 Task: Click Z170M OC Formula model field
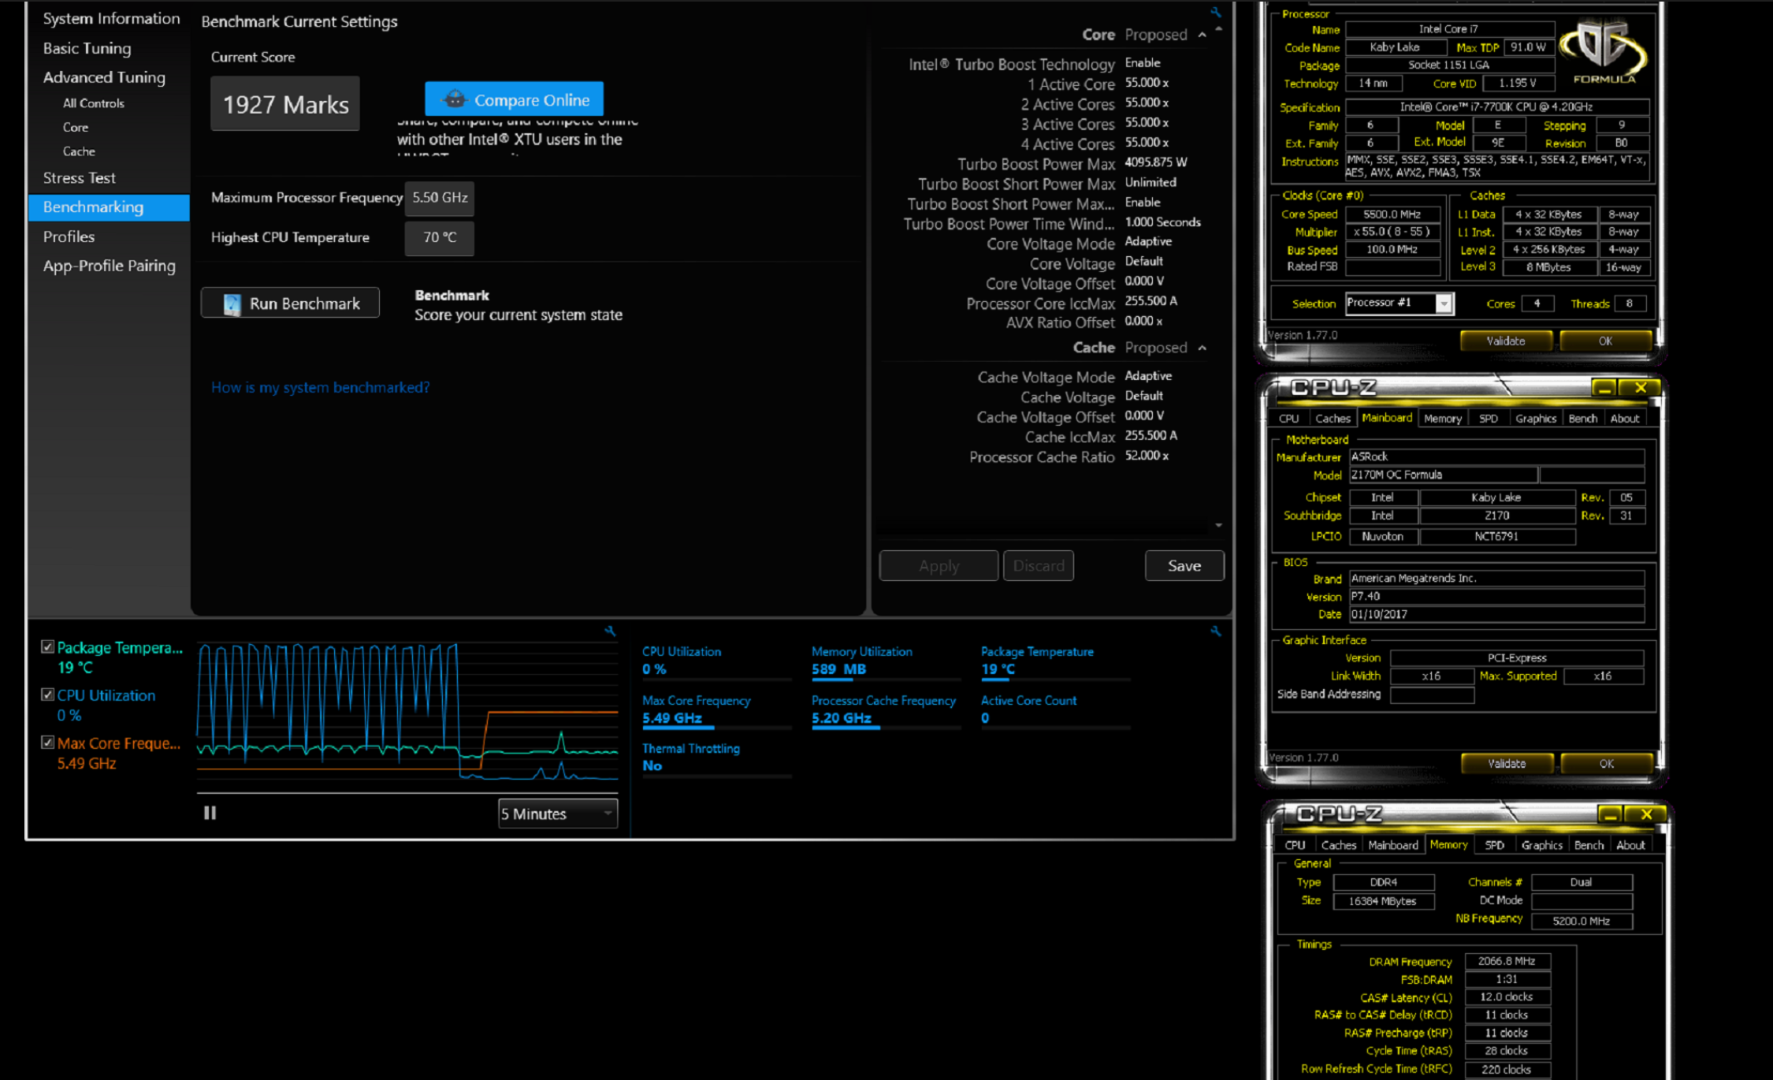[x=1442, y=475]
